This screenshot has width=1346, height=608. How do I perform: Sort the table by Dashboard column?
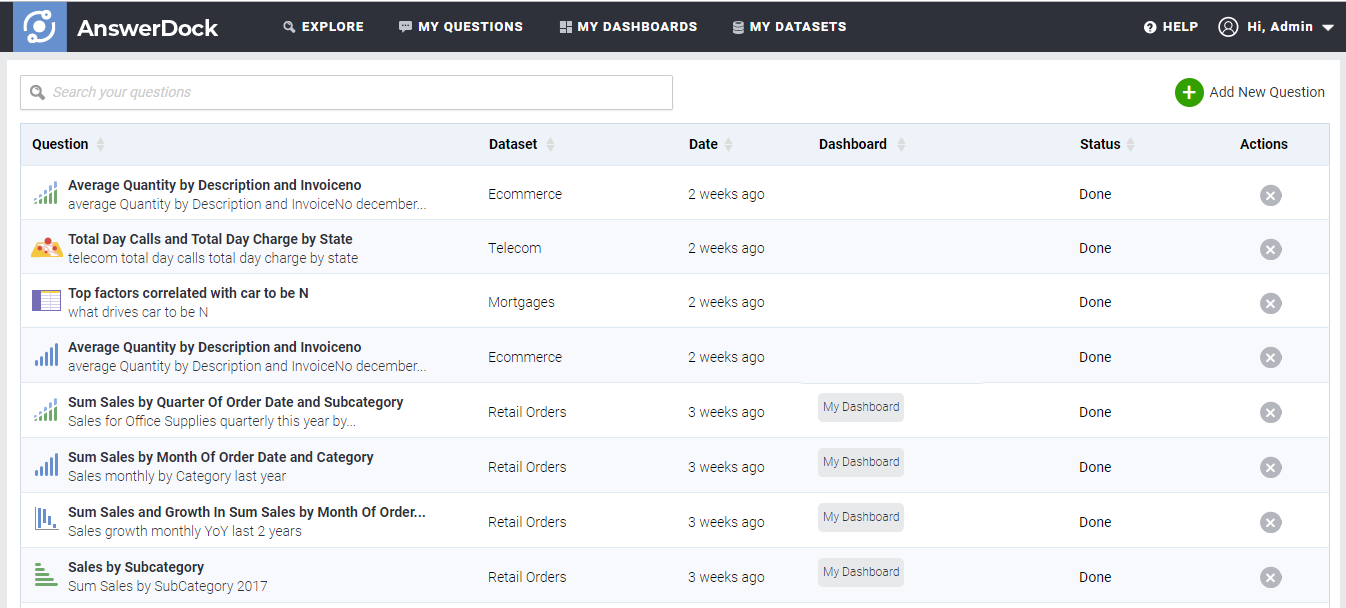(862, 144)
